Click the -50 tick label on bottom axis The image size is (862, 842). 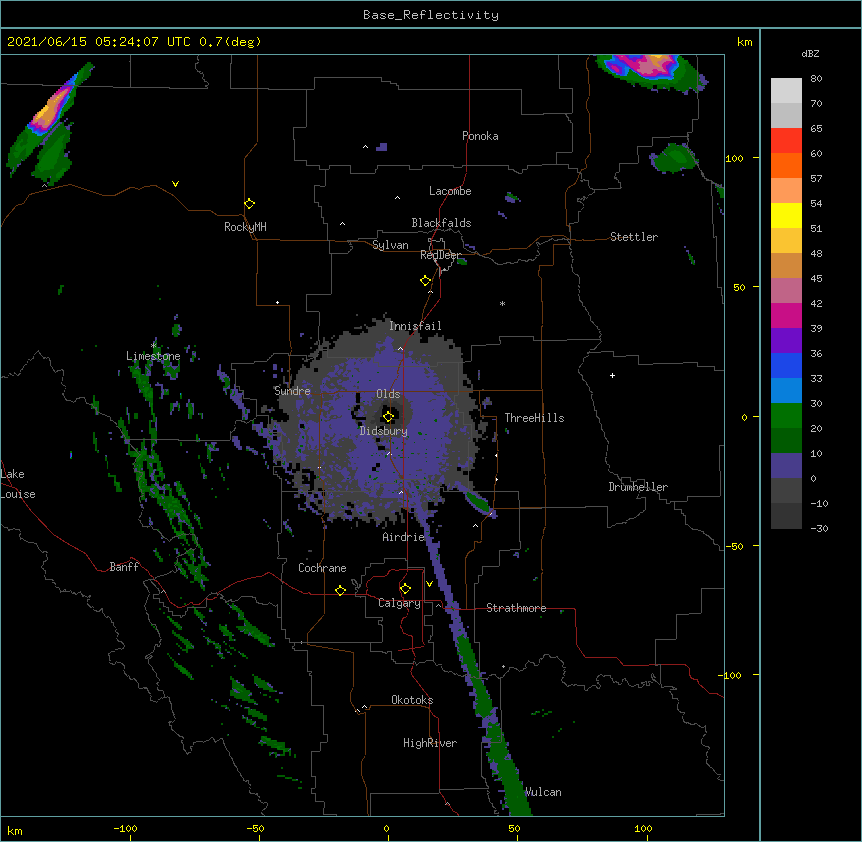tap(255, 828)
